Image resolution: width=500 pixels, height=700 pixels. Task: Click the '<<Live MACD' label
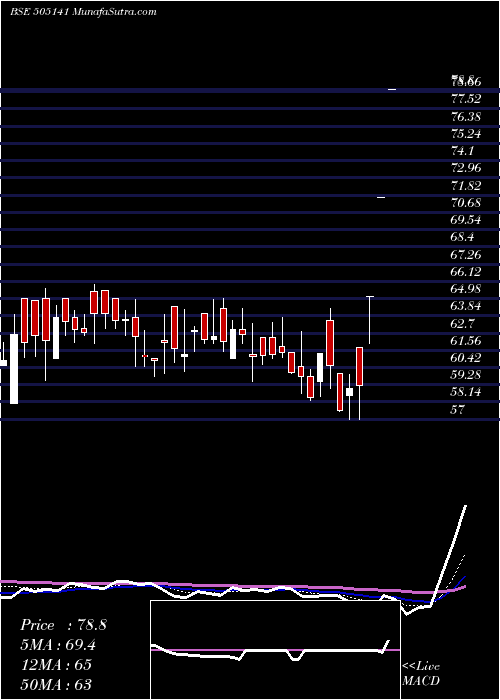(421, 674)
